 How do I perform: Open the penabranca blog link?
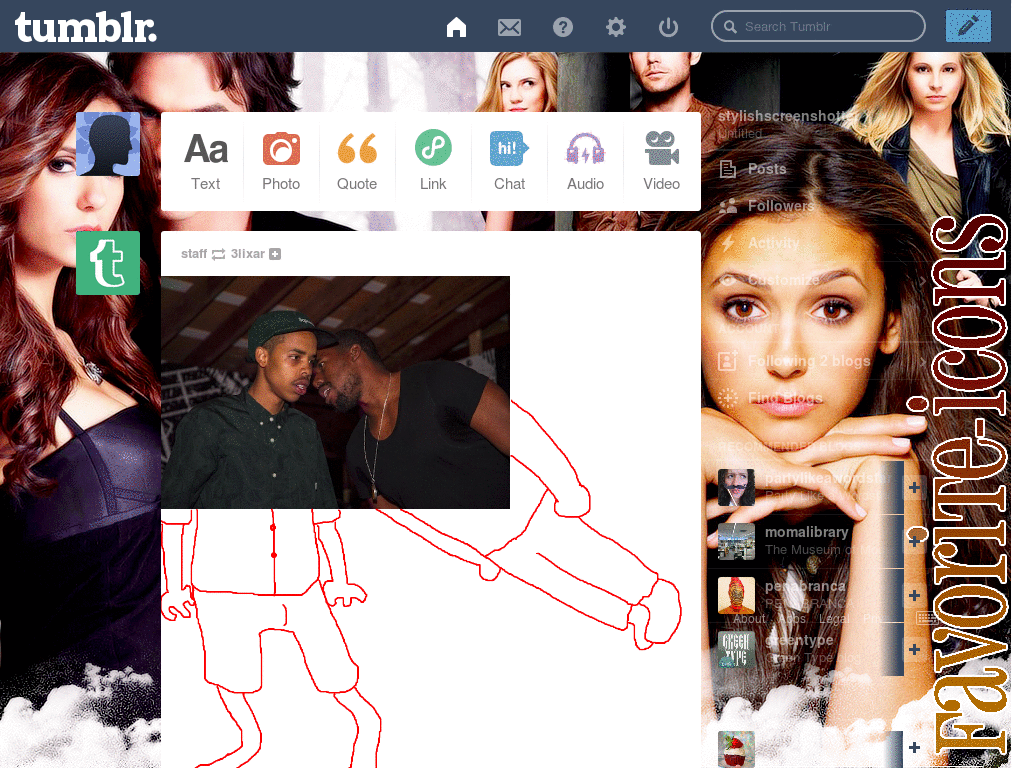(805, 586)
